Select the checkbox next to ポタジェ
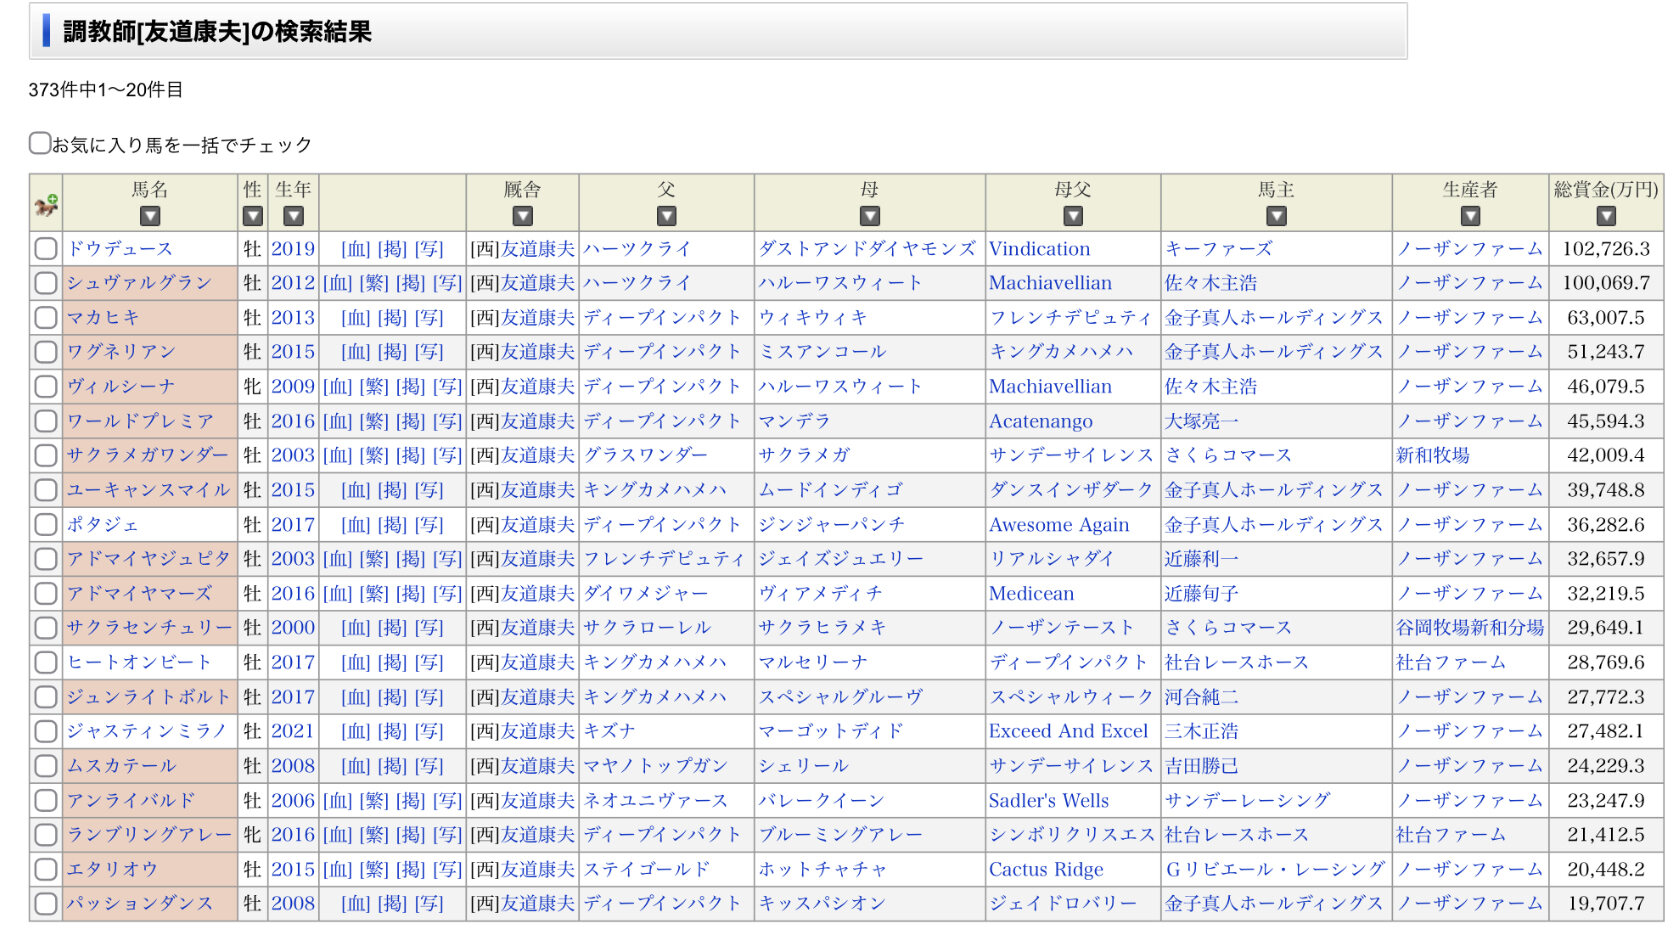The height and width of the screenshot is (932, 1680). (46, 525)
